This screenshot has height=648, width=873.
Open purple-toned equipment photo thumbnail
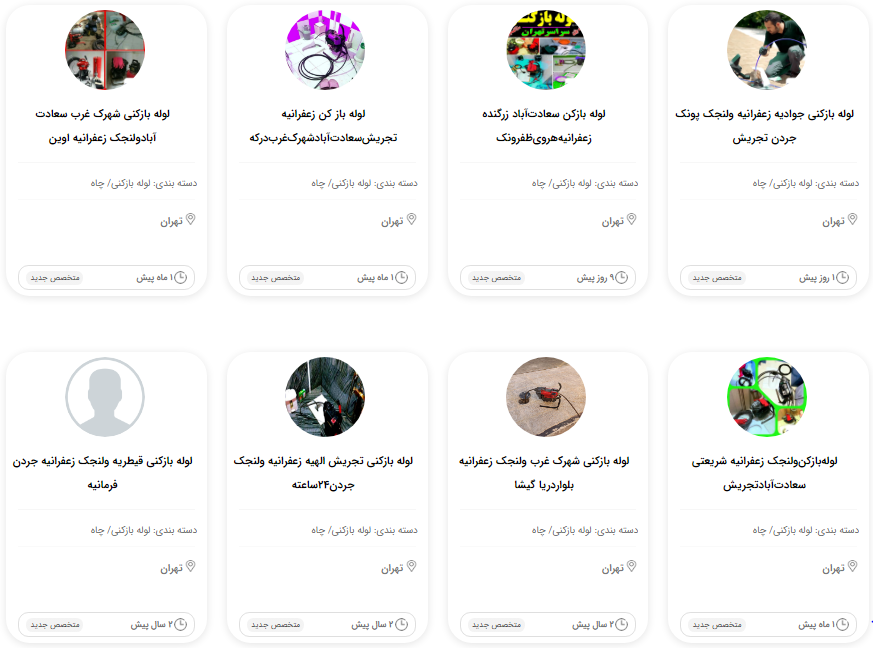(x=325, y=50)
